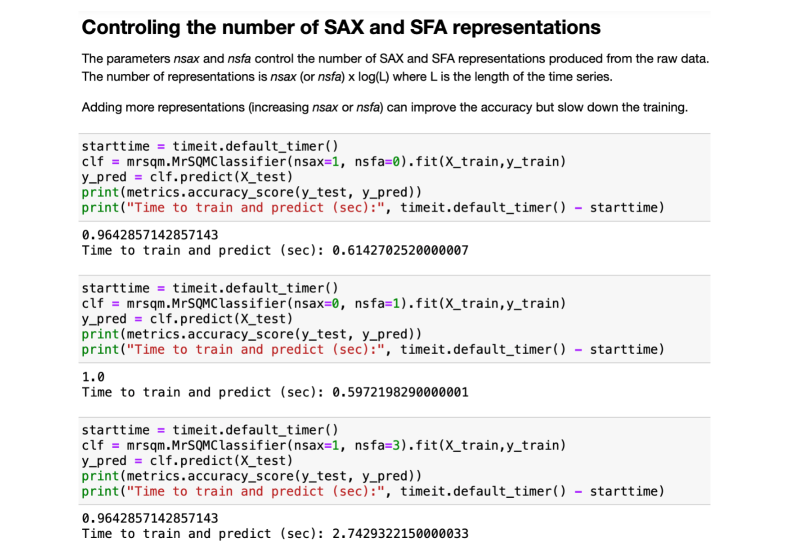Viewport: 789px width, 558px height.
Task: Click third cell's print(metrics.accuracy_score) line
Action: pos(251,476)
